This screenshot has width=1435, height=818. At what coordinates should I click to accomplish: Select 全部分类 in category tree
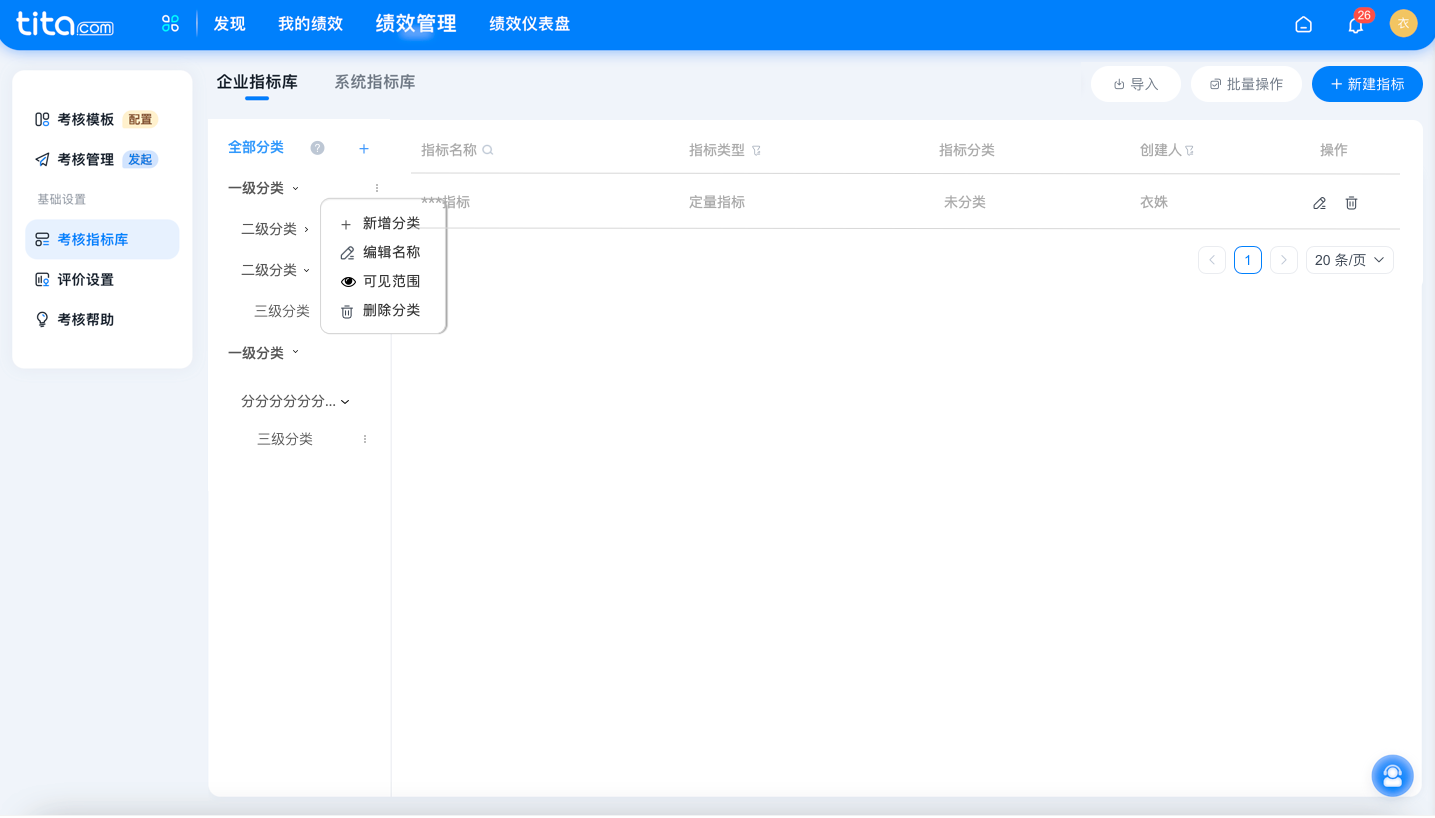point(256,147)
